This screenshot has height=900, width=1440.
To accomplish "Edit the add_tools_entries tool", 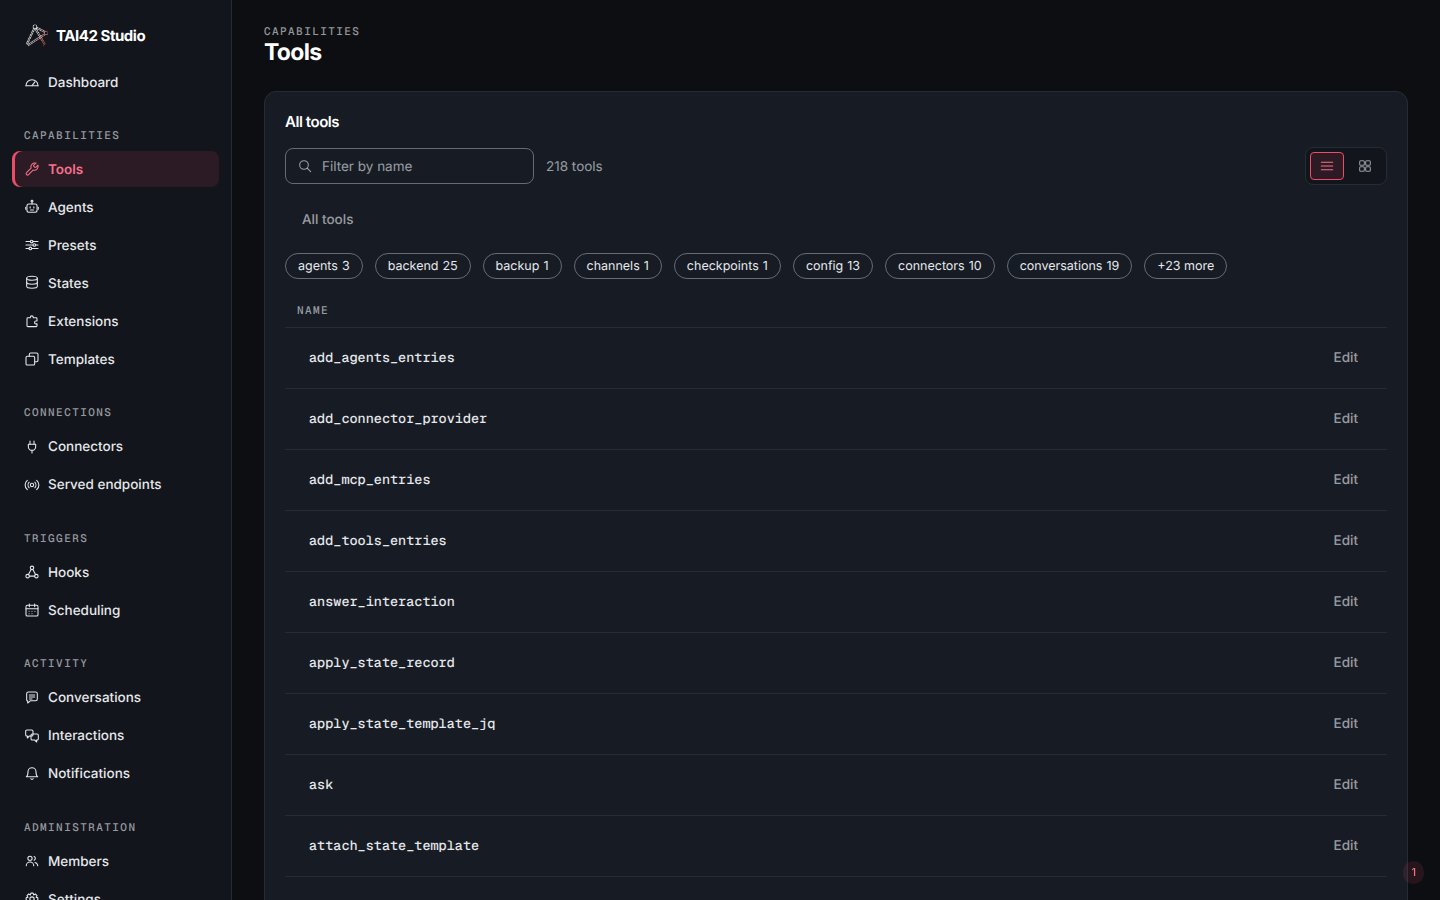I will point(1345,541).
